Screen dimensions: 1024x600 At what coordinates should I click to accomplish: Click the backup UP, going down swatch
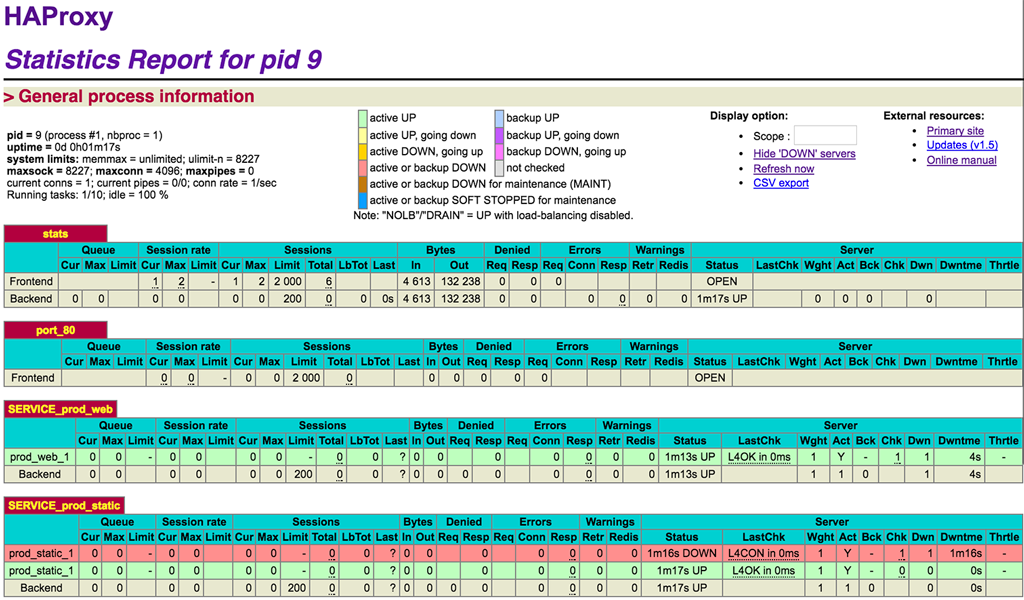(x=500, y=135)
